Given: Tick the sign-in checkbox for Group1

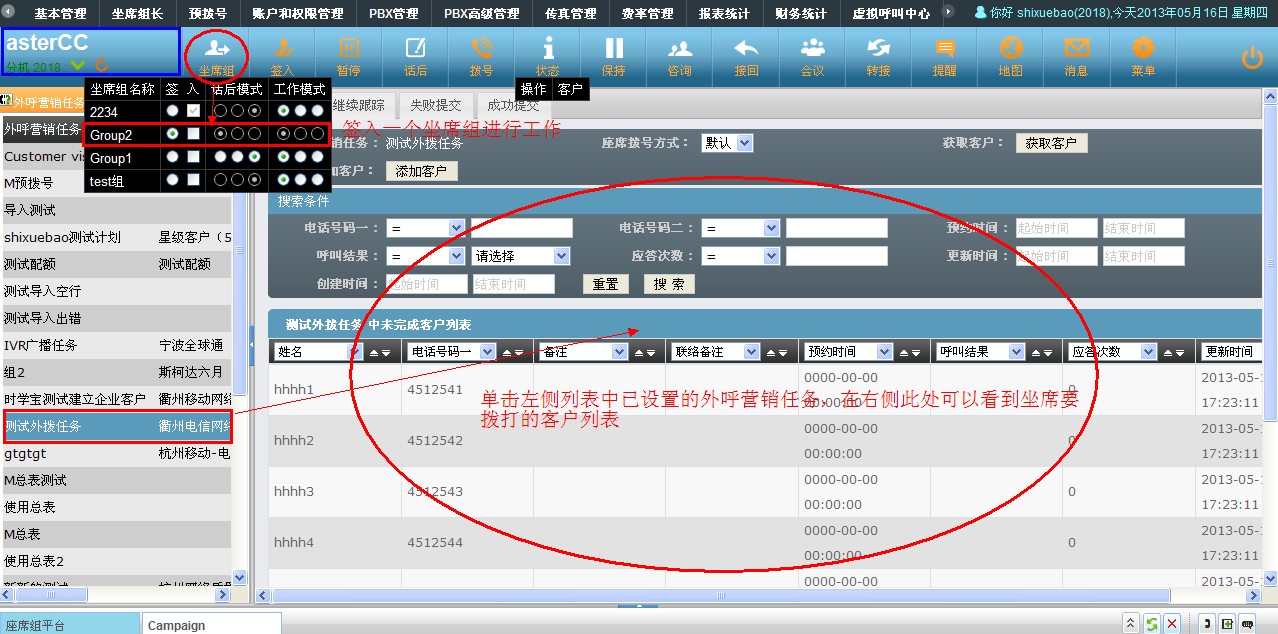Looking at the screenshot, I should coord(194,158).
